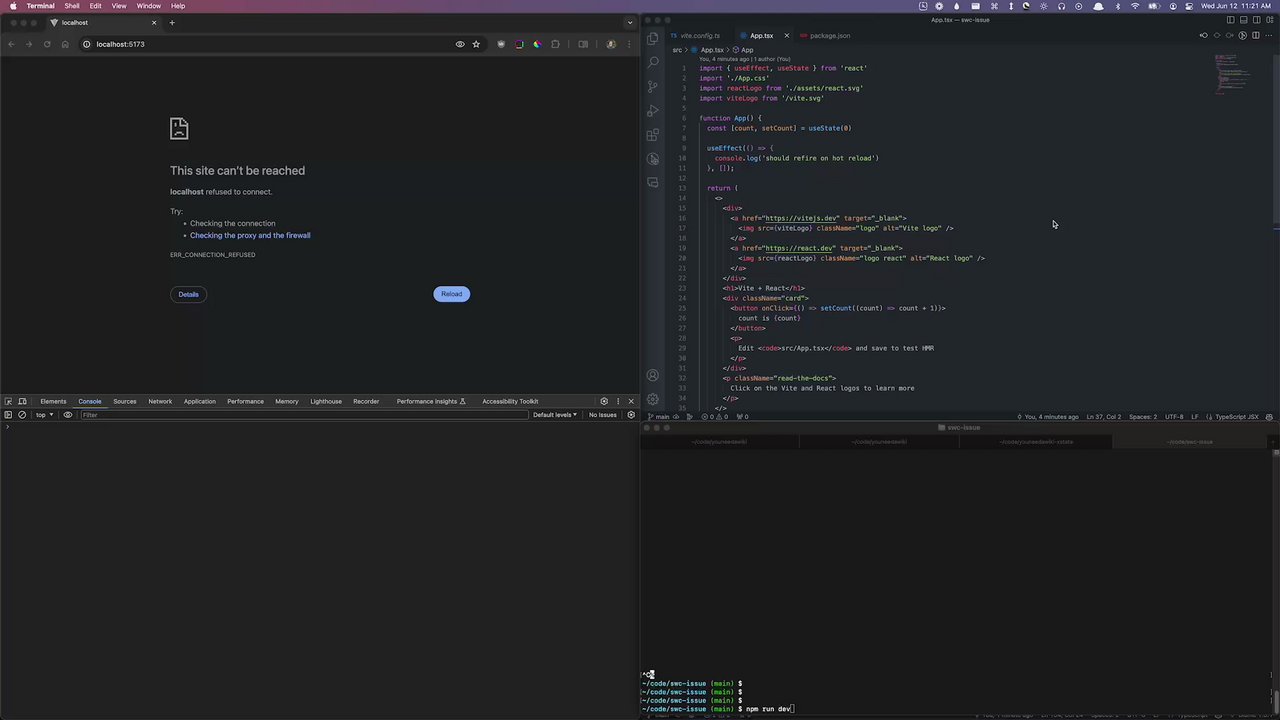The height and width of the screenshot is (720, 1280).
Task: Open VS Code Accounts menu
Action: [653, 375]
